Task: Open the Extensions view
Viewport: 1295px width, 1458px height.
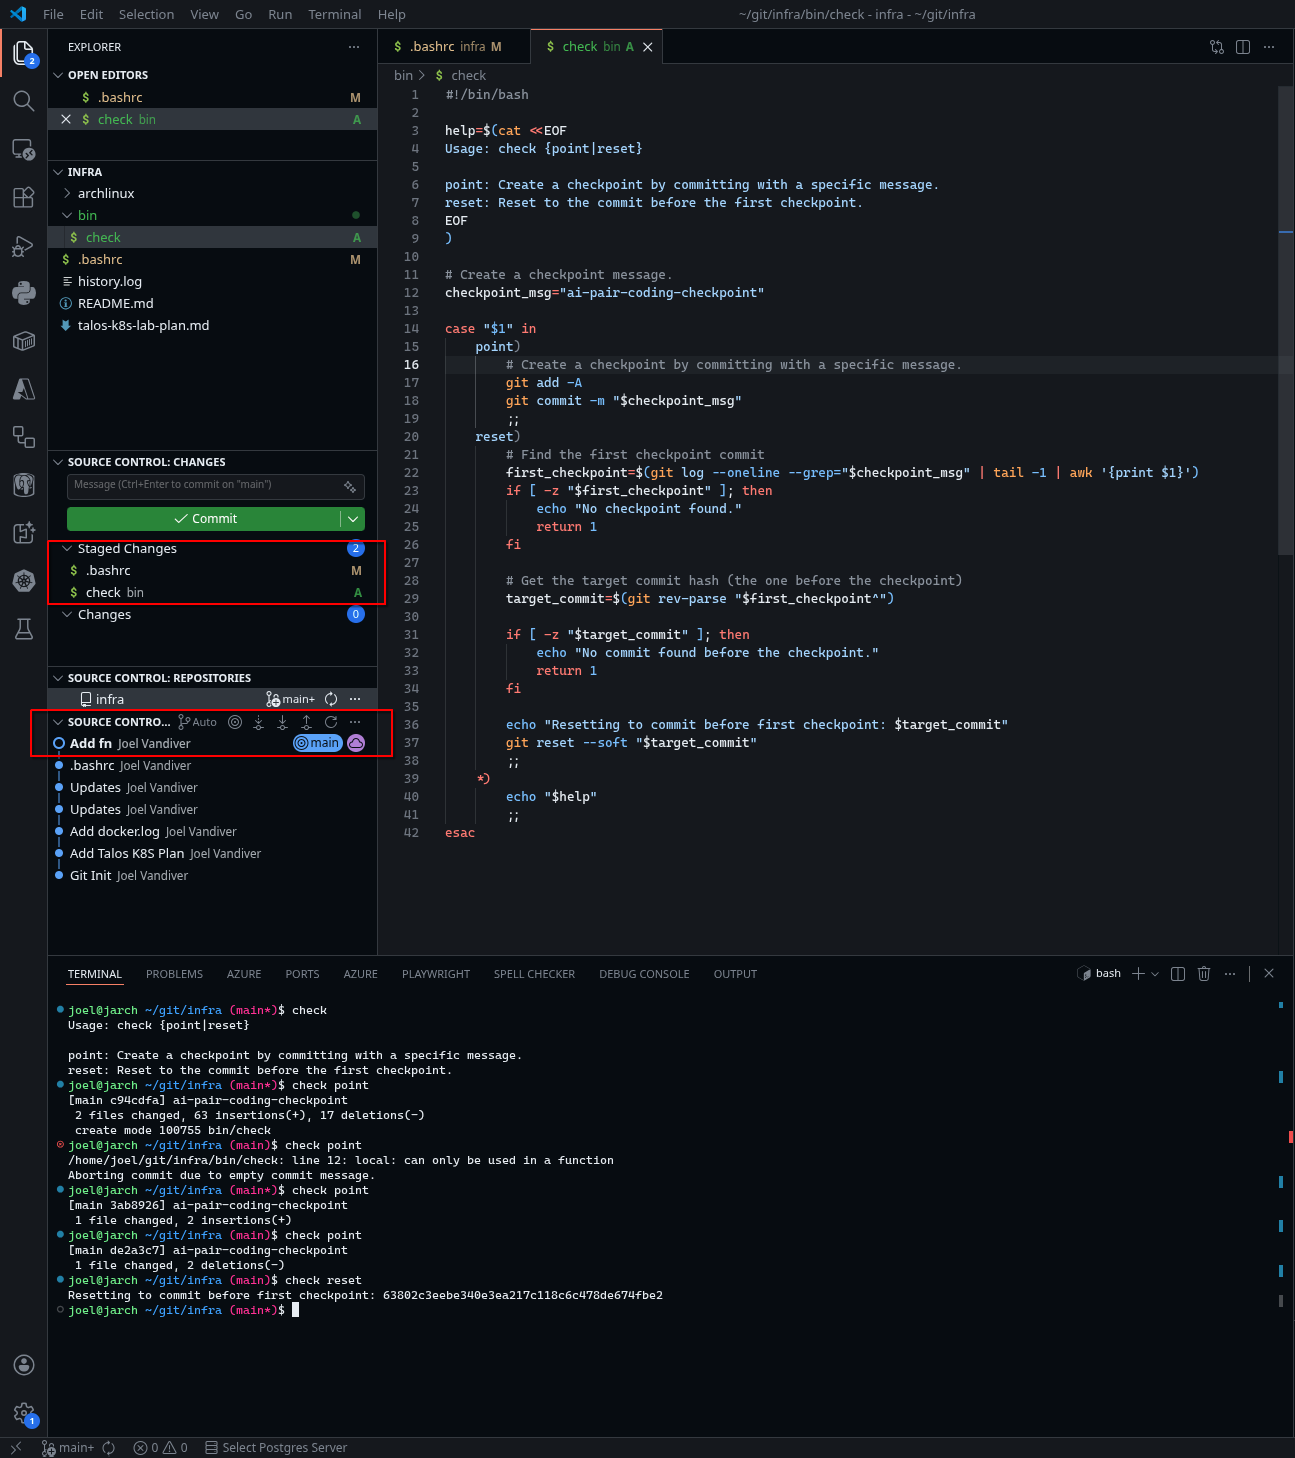Action: (23, 198)
